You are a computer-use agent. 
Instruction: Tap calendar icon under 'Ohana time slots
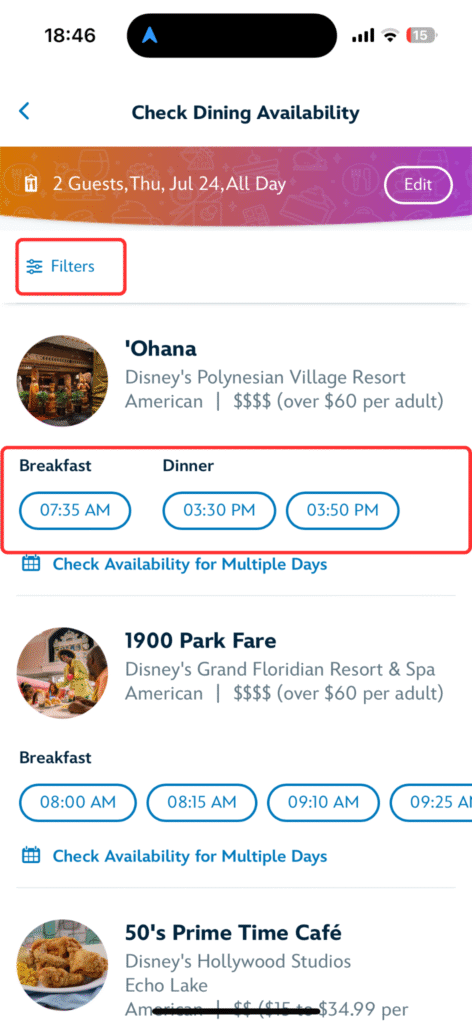coord(31,564)
